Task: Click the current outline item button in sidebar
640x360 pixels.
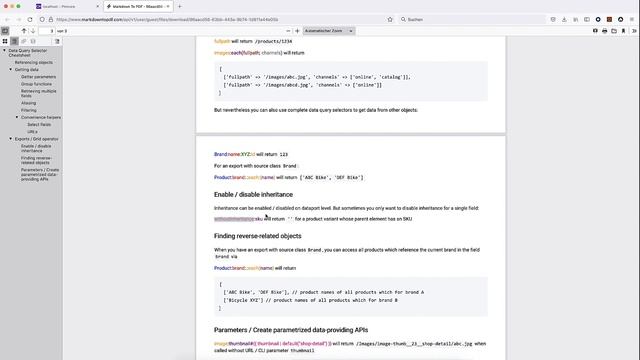Action: [x=57, y=41]
